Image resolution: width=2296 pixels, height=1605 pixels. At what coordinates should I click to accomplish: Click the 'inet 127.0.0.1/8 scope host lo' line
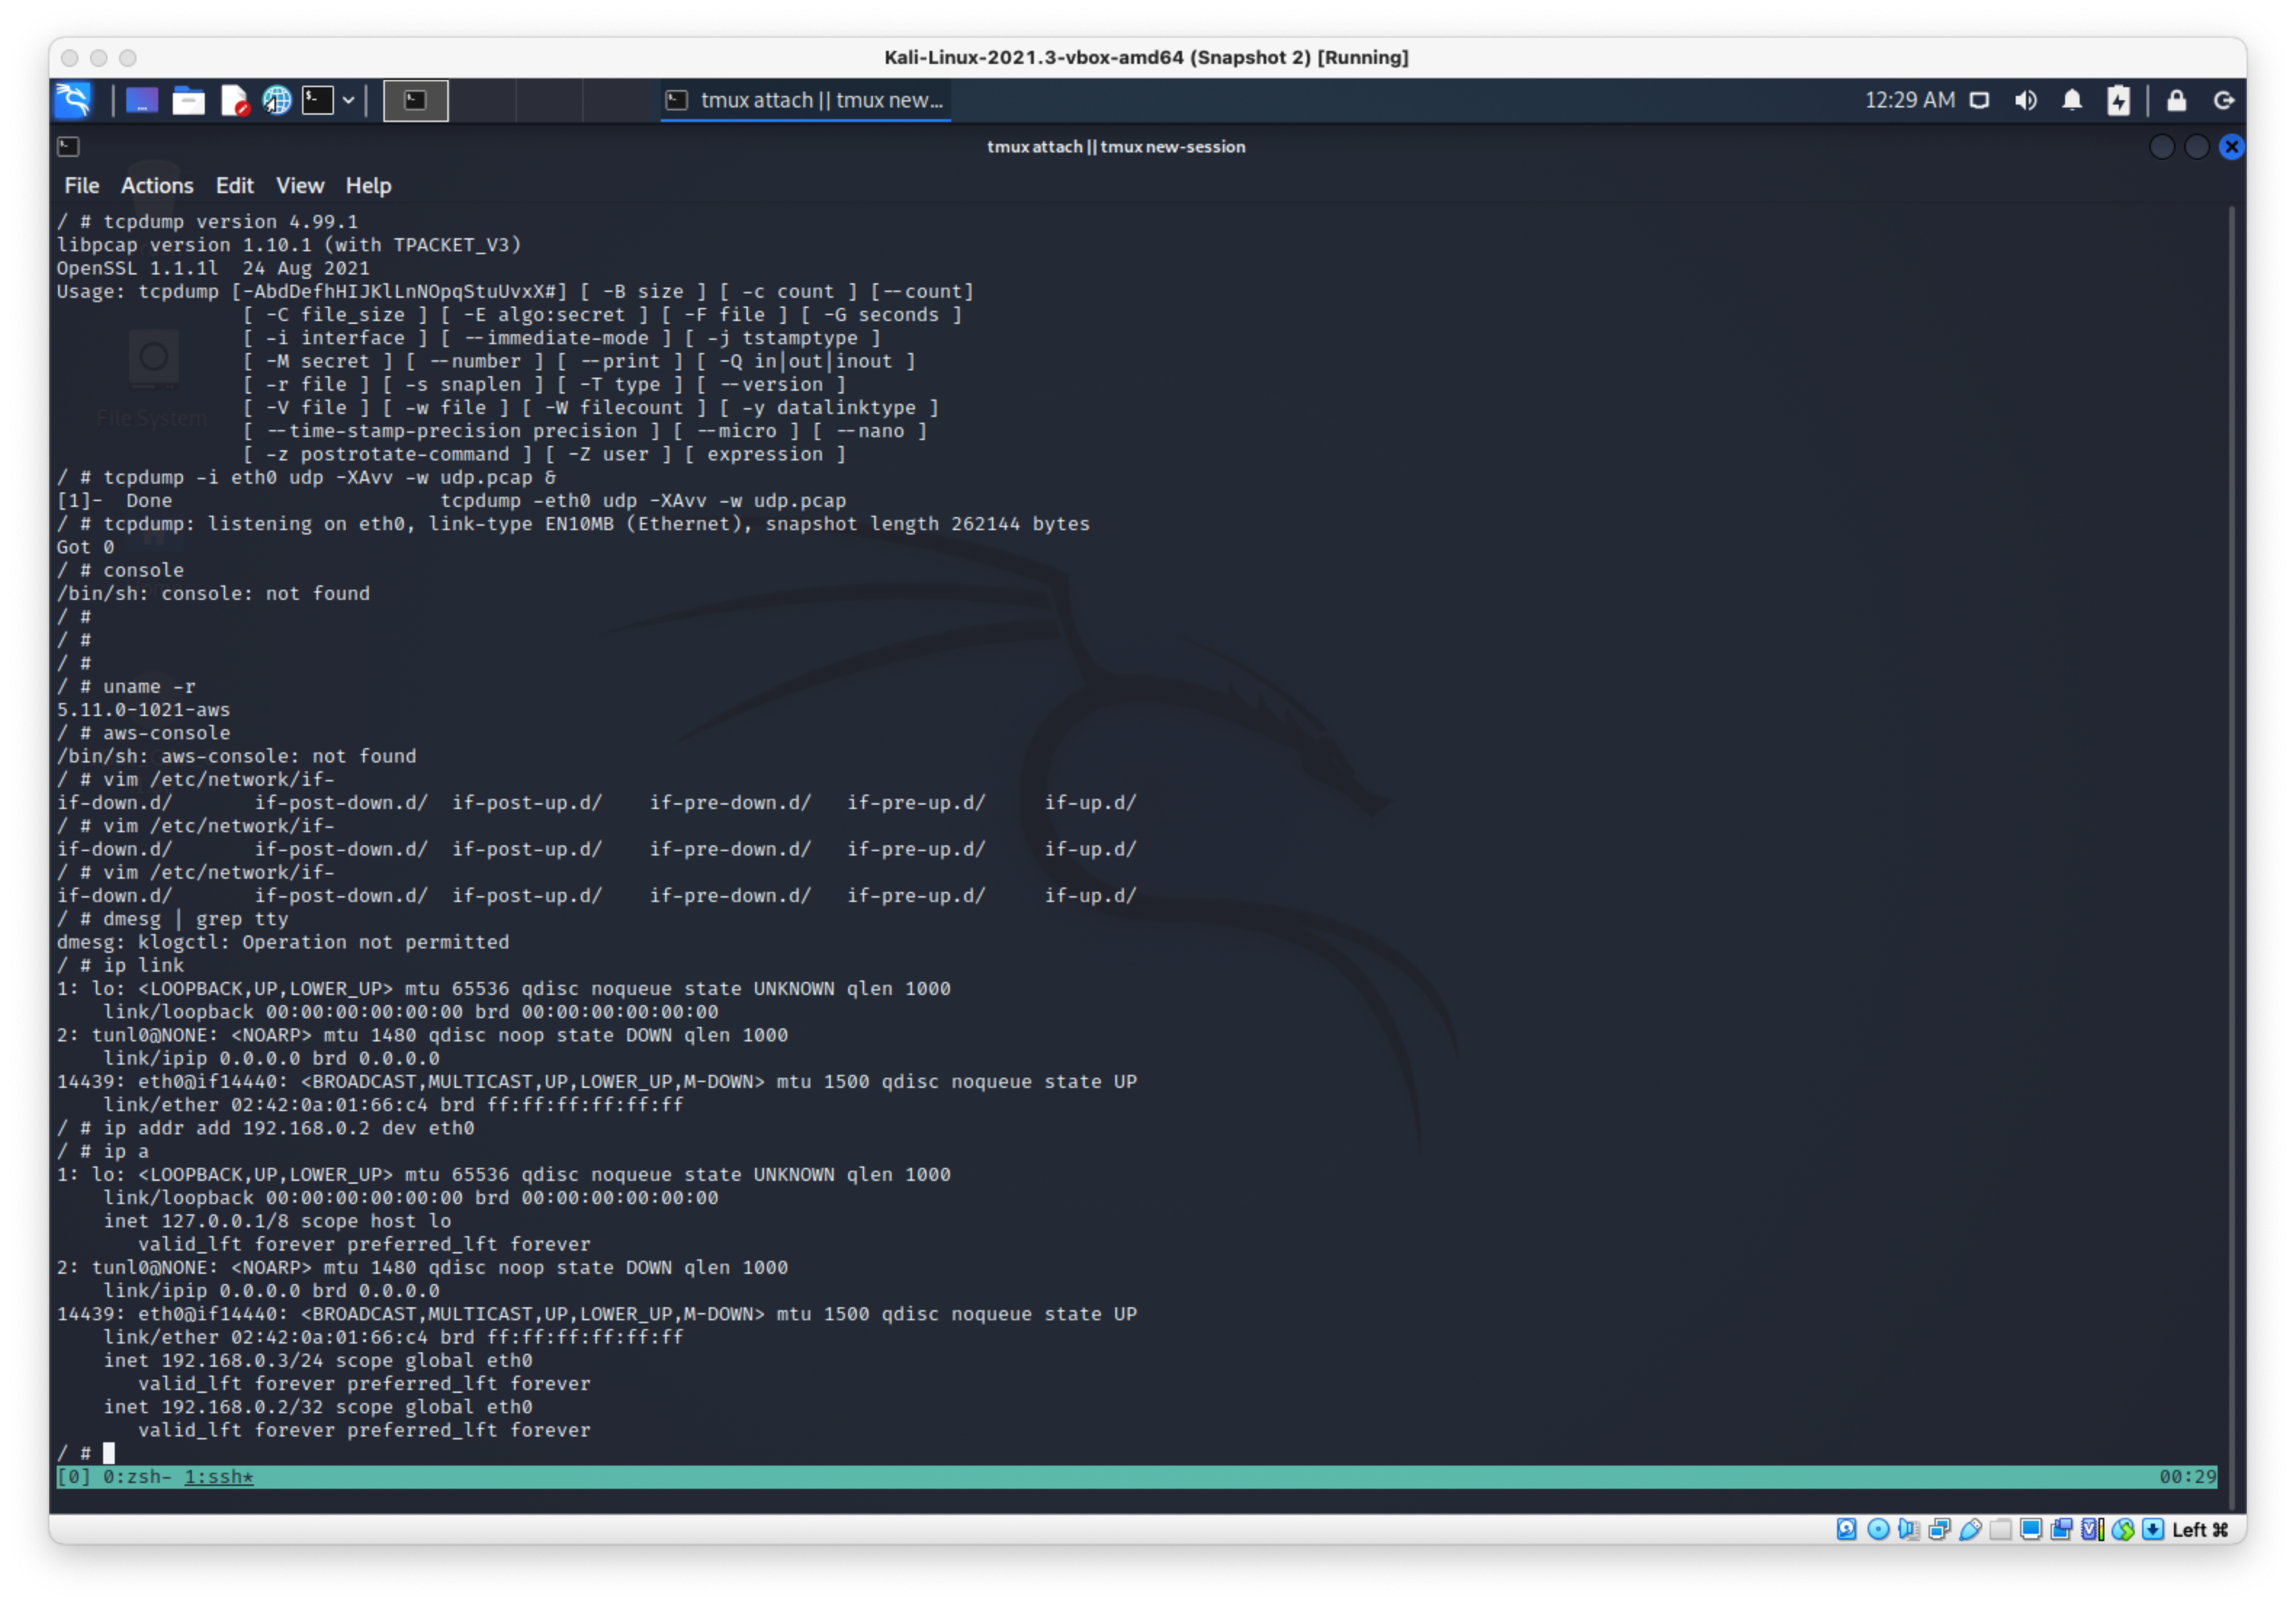[x=277, y=1221]
